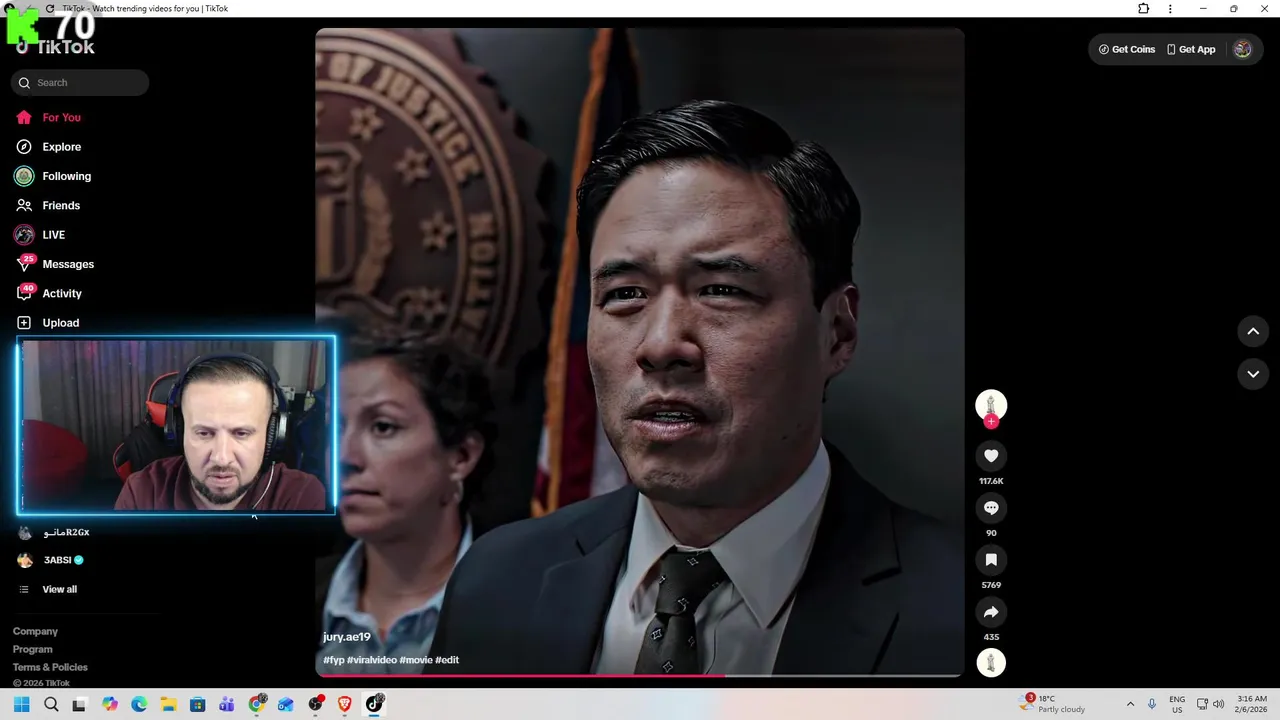This screenshot has width=1280, height=720.
Task: Open the volume speaker tray icon
Action: tap(1219, 704)
